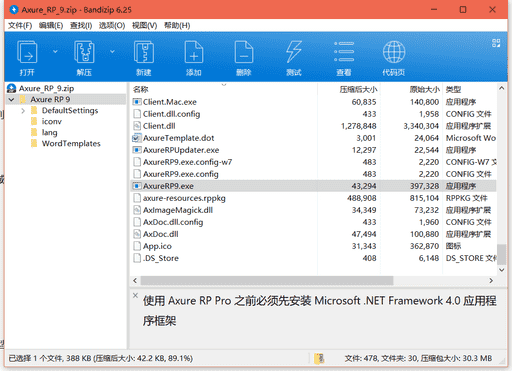512x371 pixels.
Task: Click the 397,328 original size cell
Action: click(x=424, y=186)
